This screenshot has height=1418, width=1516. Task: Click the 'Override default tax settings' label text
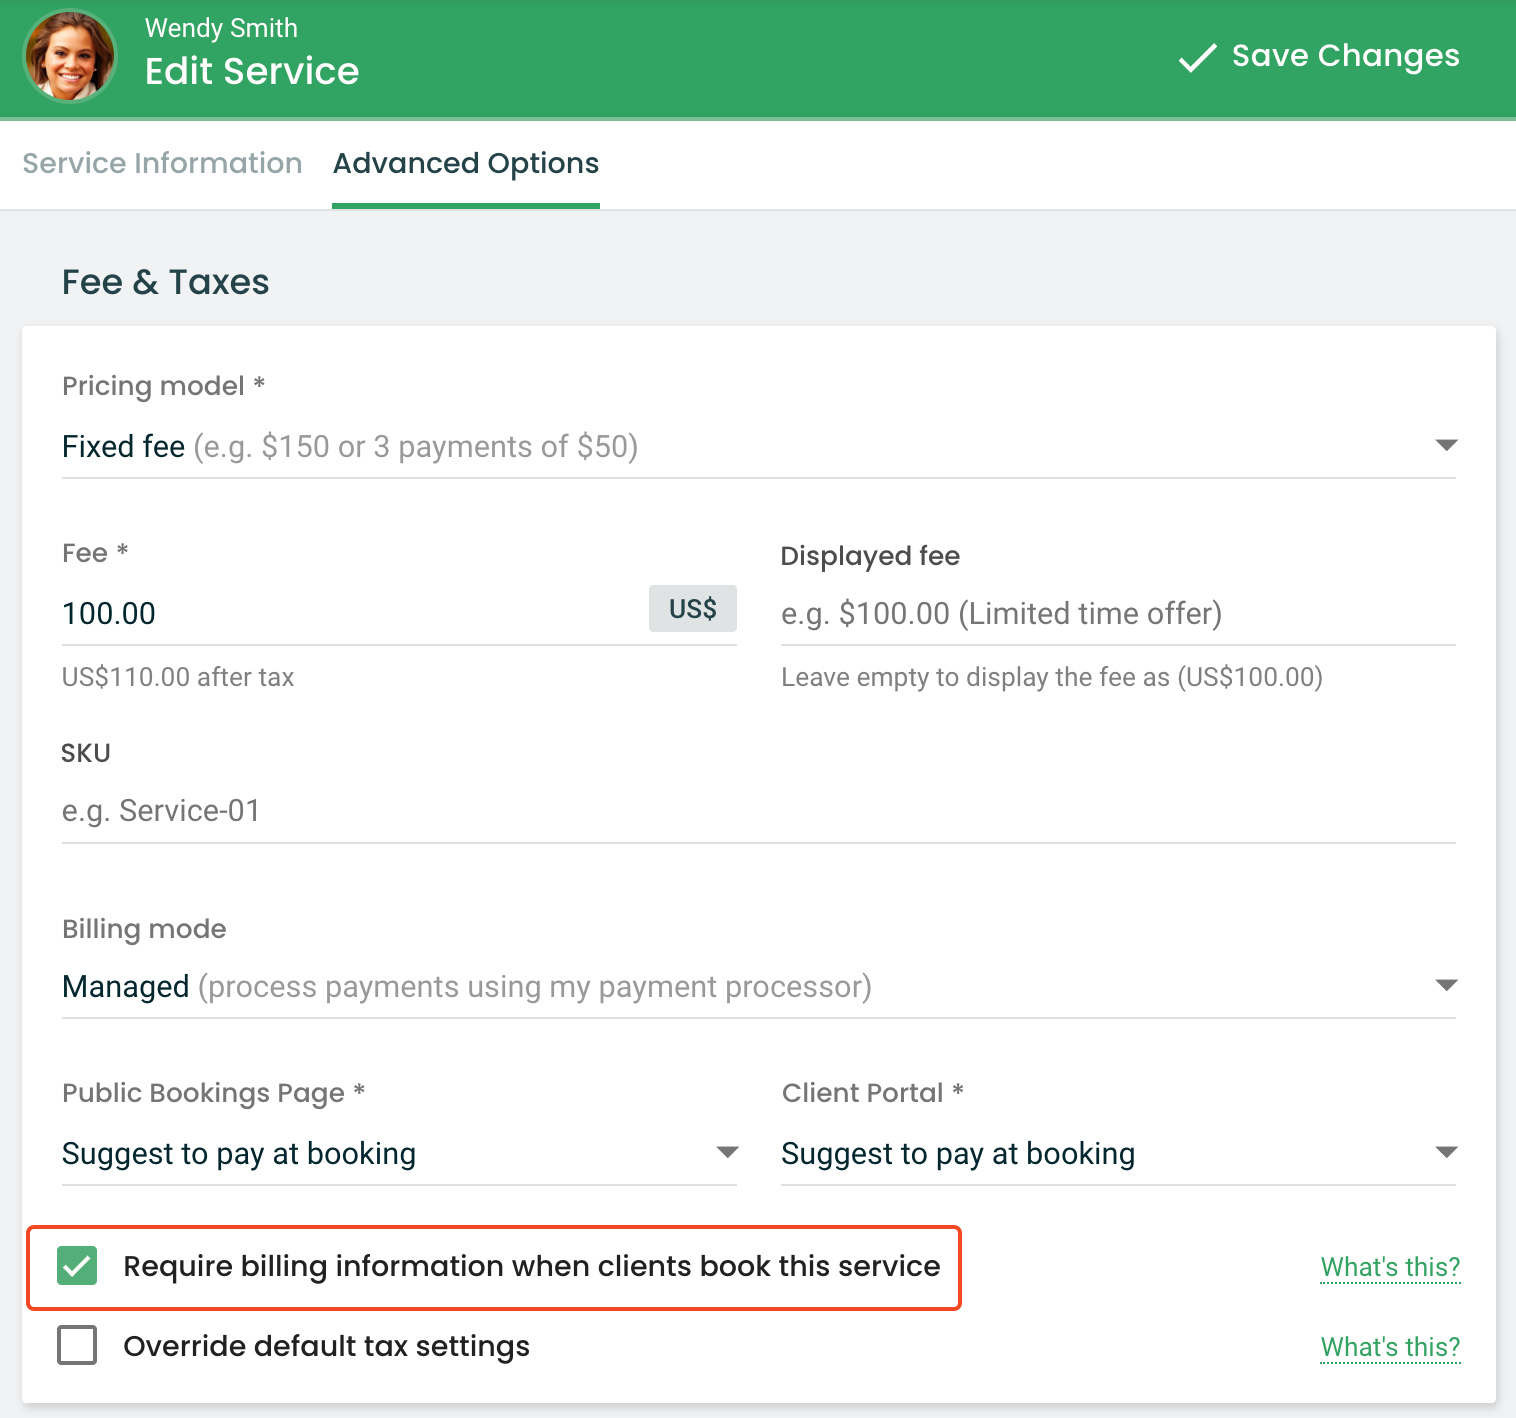[x=326, y=1346]
